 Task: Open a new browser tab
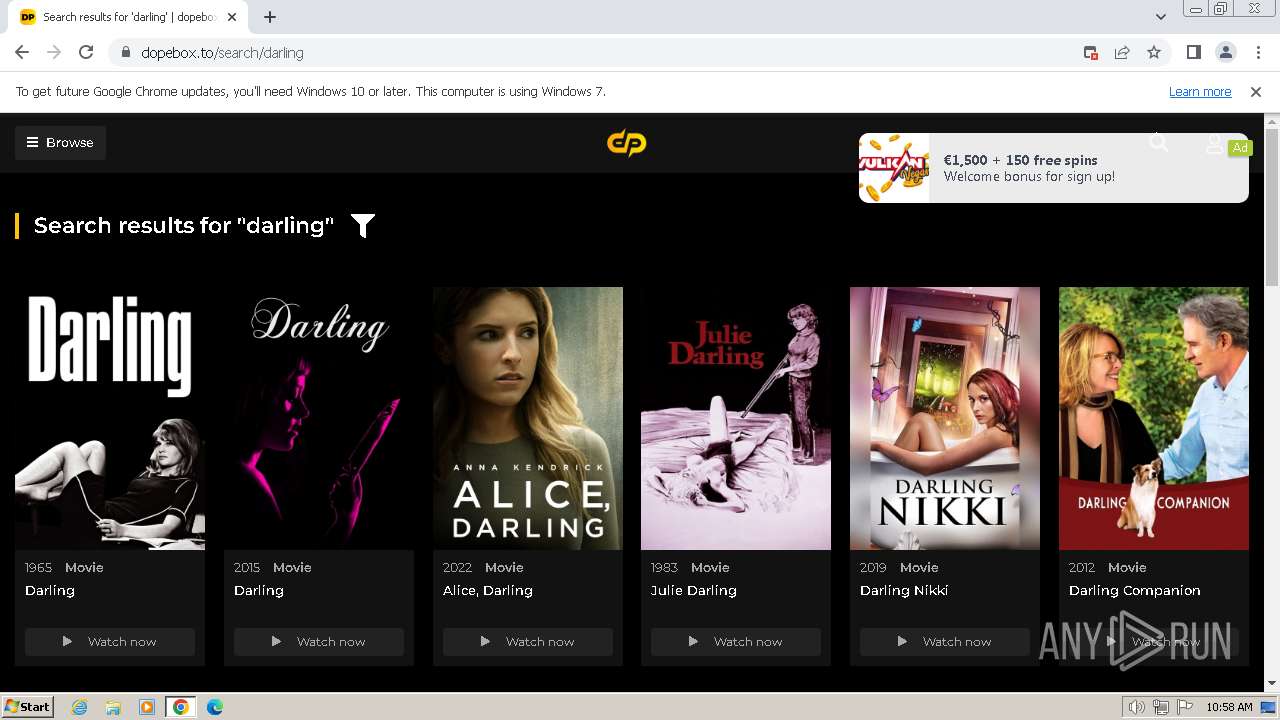pyautogui.click(x=270, y=17)
